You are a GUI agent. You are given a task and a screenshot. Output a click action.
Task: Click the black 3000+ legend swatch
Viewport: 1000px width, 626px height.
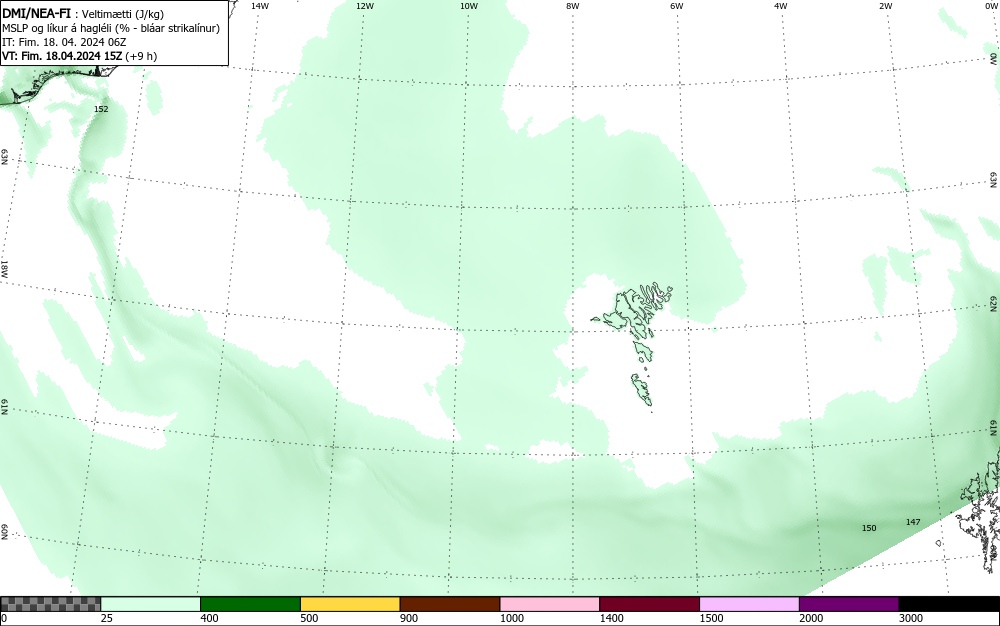pos(949,604)
